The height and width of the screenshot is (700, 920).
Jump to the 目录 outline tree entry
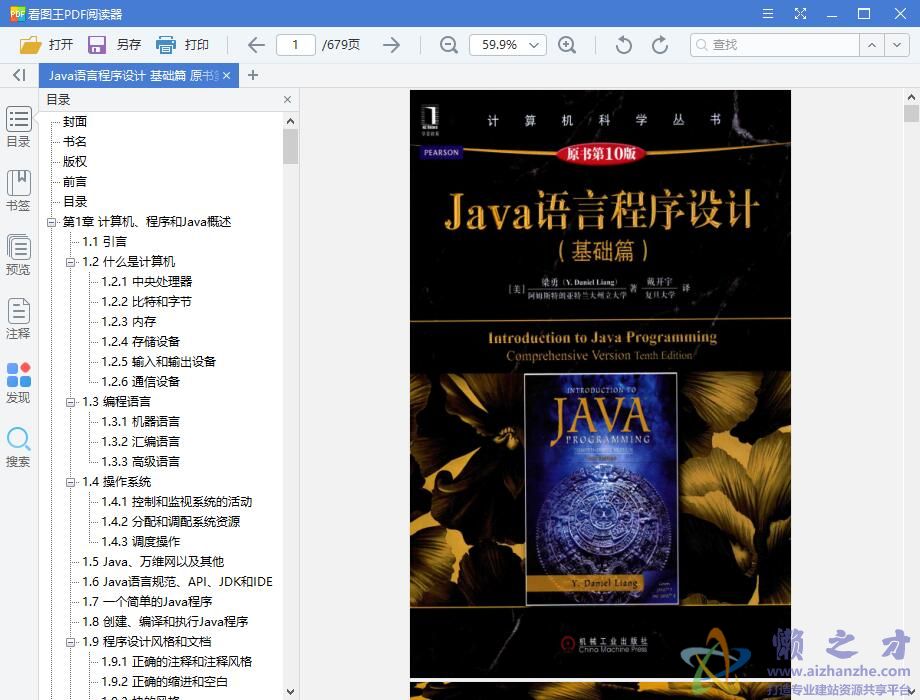(75, 201)
